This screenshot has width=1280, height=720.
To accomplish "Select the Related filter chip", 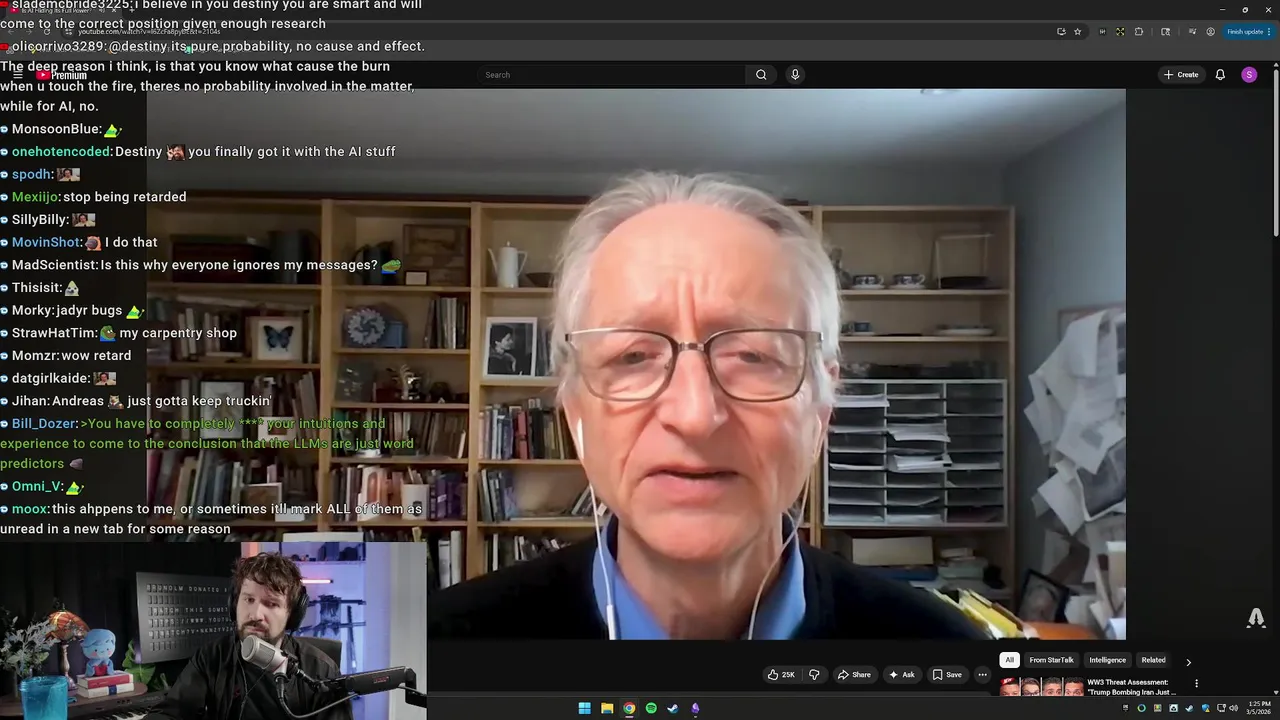I will [1153, 660].
